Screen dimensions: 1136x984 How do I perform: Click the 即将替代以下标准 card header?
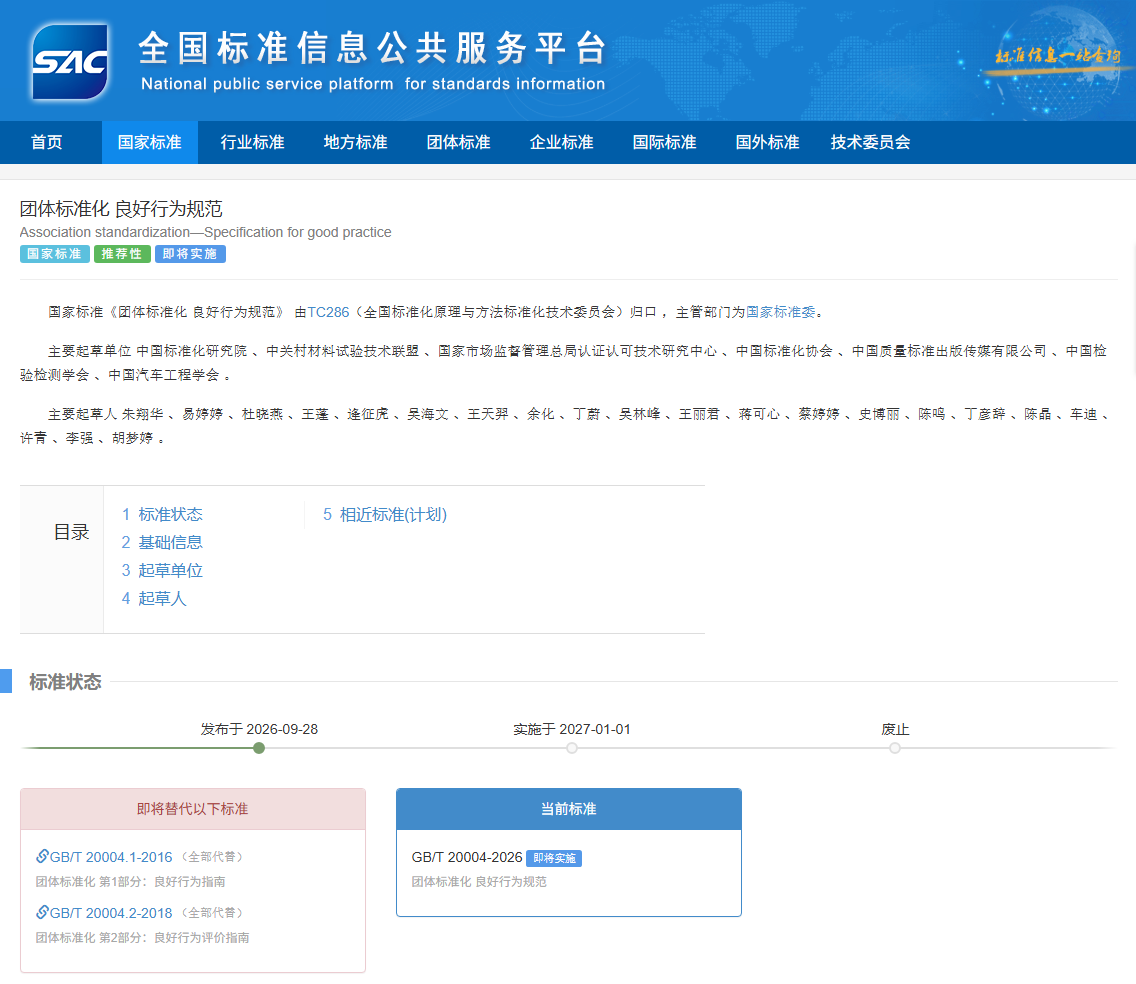193,809
